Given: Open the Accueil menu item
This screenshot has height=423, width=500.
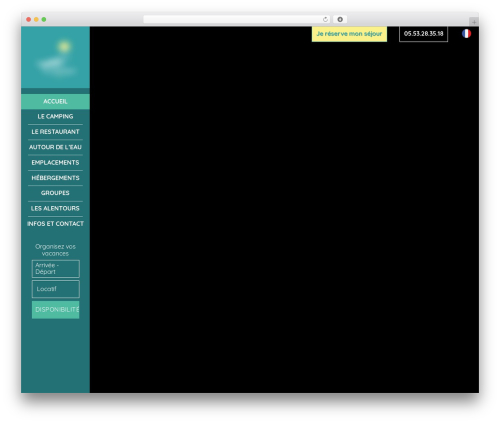Looking at the screenshot, I should click(x=55, y=101).
